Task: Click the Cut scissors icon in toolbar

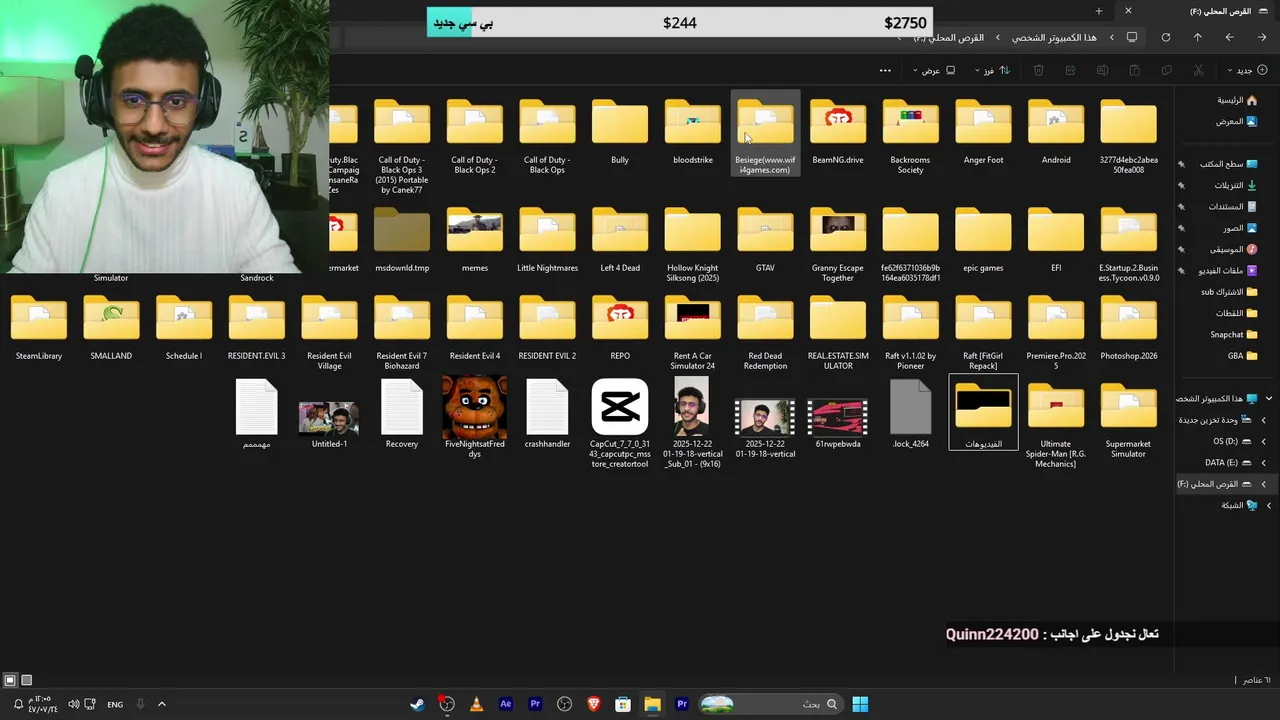Action: [x=1198, y=70]
